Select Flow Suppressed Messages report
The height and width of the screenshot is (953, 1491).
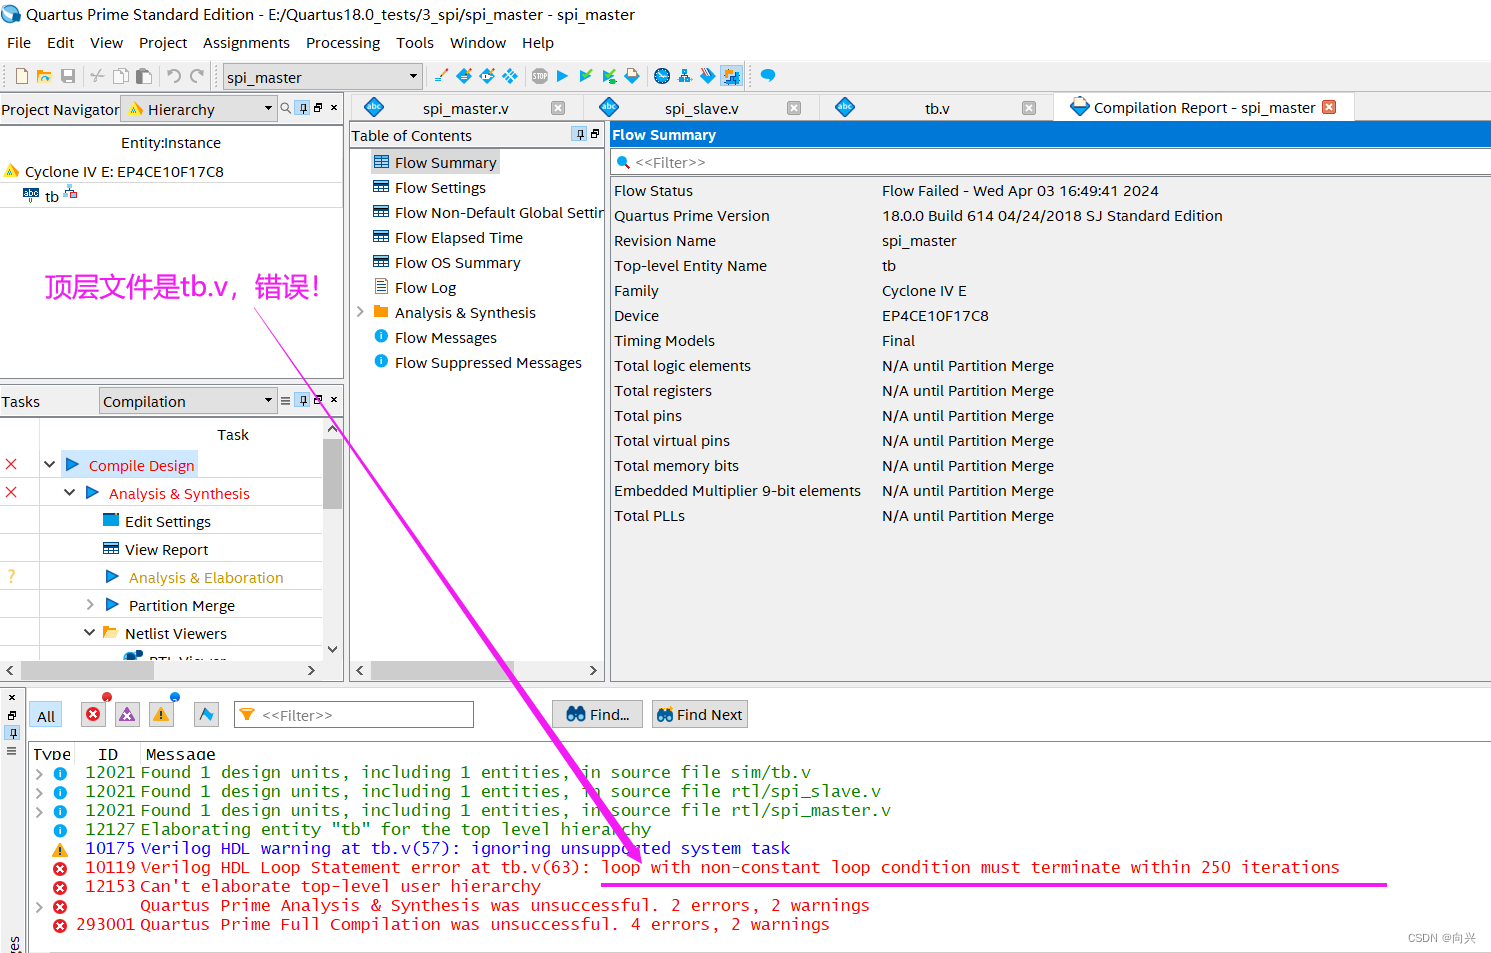(x=488, y=363)
